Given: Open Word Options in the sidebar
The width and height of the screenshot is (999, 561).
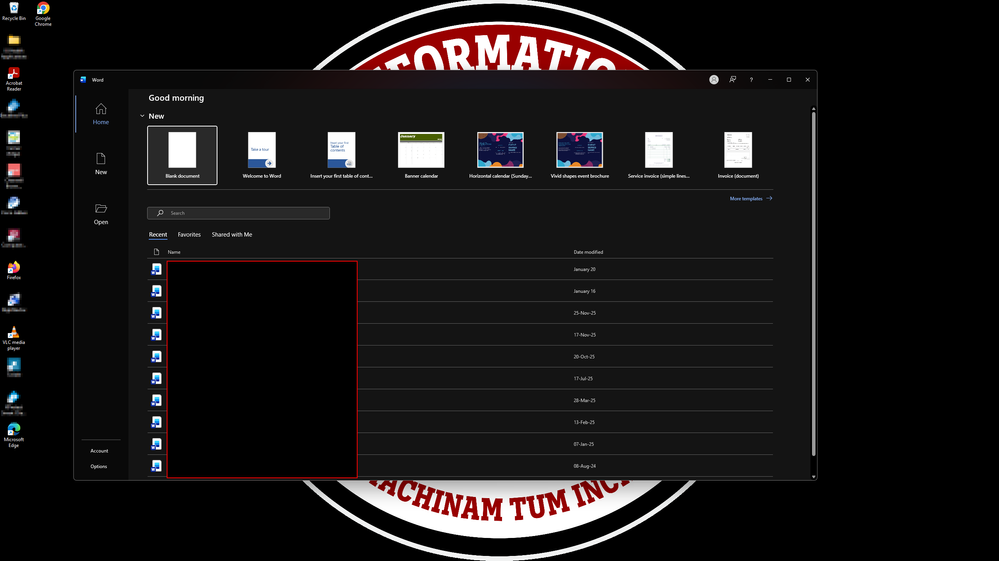Looking at the screenshot, I should [x=99, y=466].
